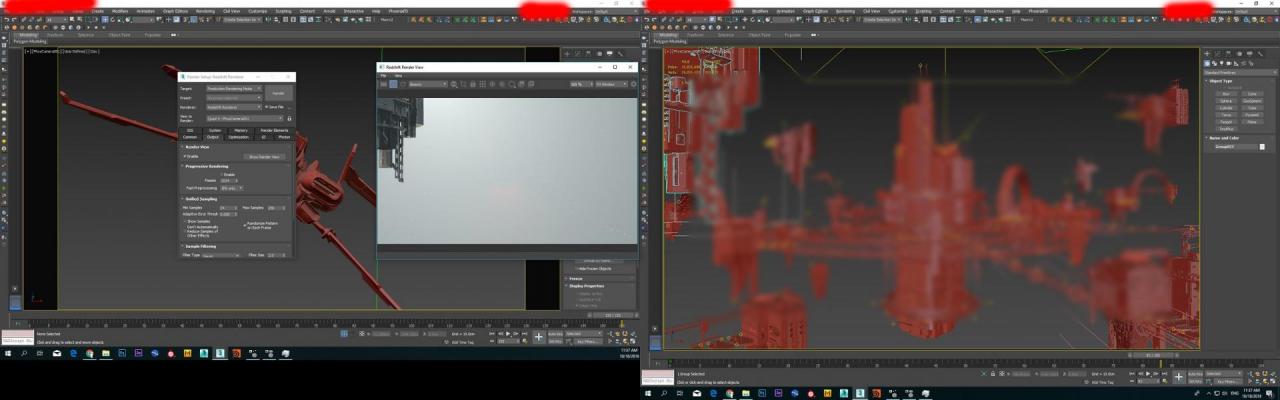The image size is (1280, 400).
Task: Open Beauty AOV dropdown in Redshift Render View
Action: pyautogui.click(x=428, y=84)
